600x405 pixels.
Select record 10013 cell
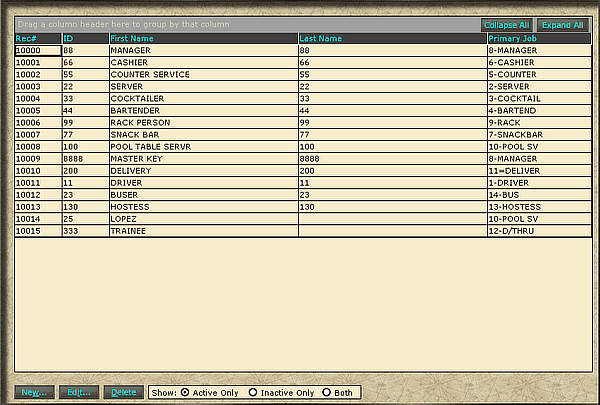pos(38,207)
